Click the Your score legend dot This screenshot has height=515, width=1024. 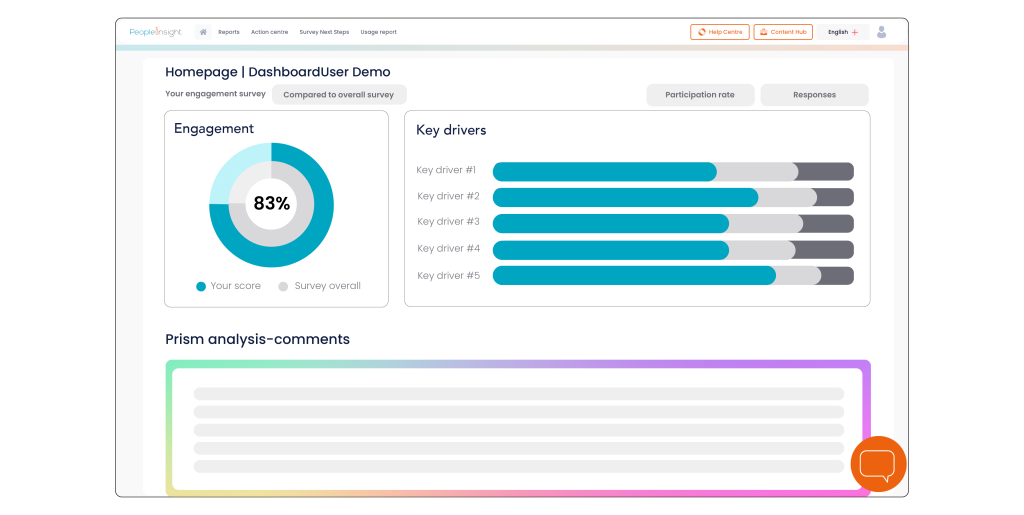pos(201,287)
